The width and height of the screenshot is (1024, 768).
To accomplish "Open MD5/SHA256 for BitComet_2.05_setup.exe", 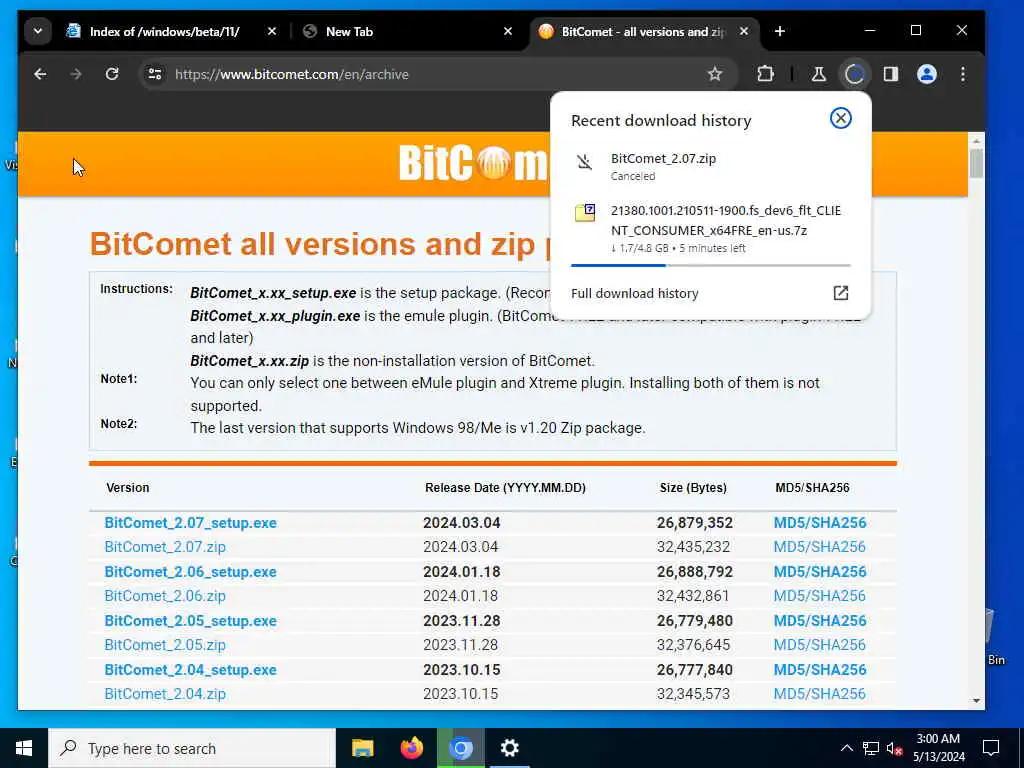I will (x=820, y=621).
